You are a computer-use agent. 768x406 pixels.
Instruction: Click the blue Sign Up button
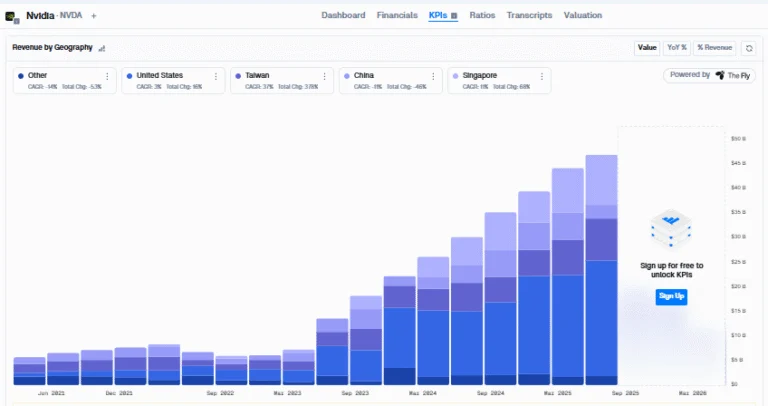tap(671, 296)
